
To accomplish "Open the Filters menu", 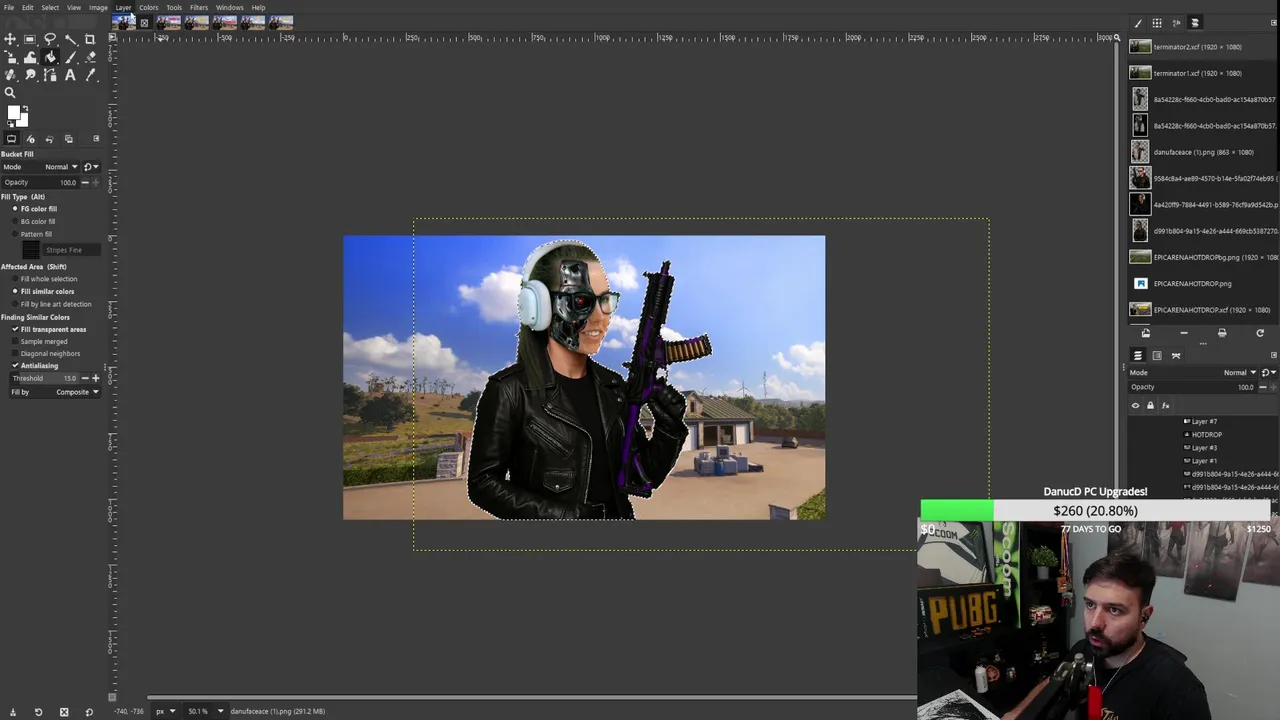I will point(199,7).
